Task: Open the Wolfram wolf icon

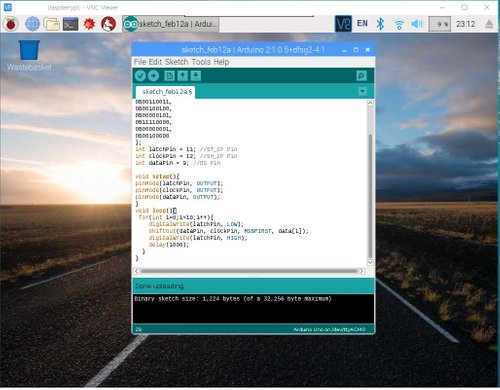Action: [108, 24]
